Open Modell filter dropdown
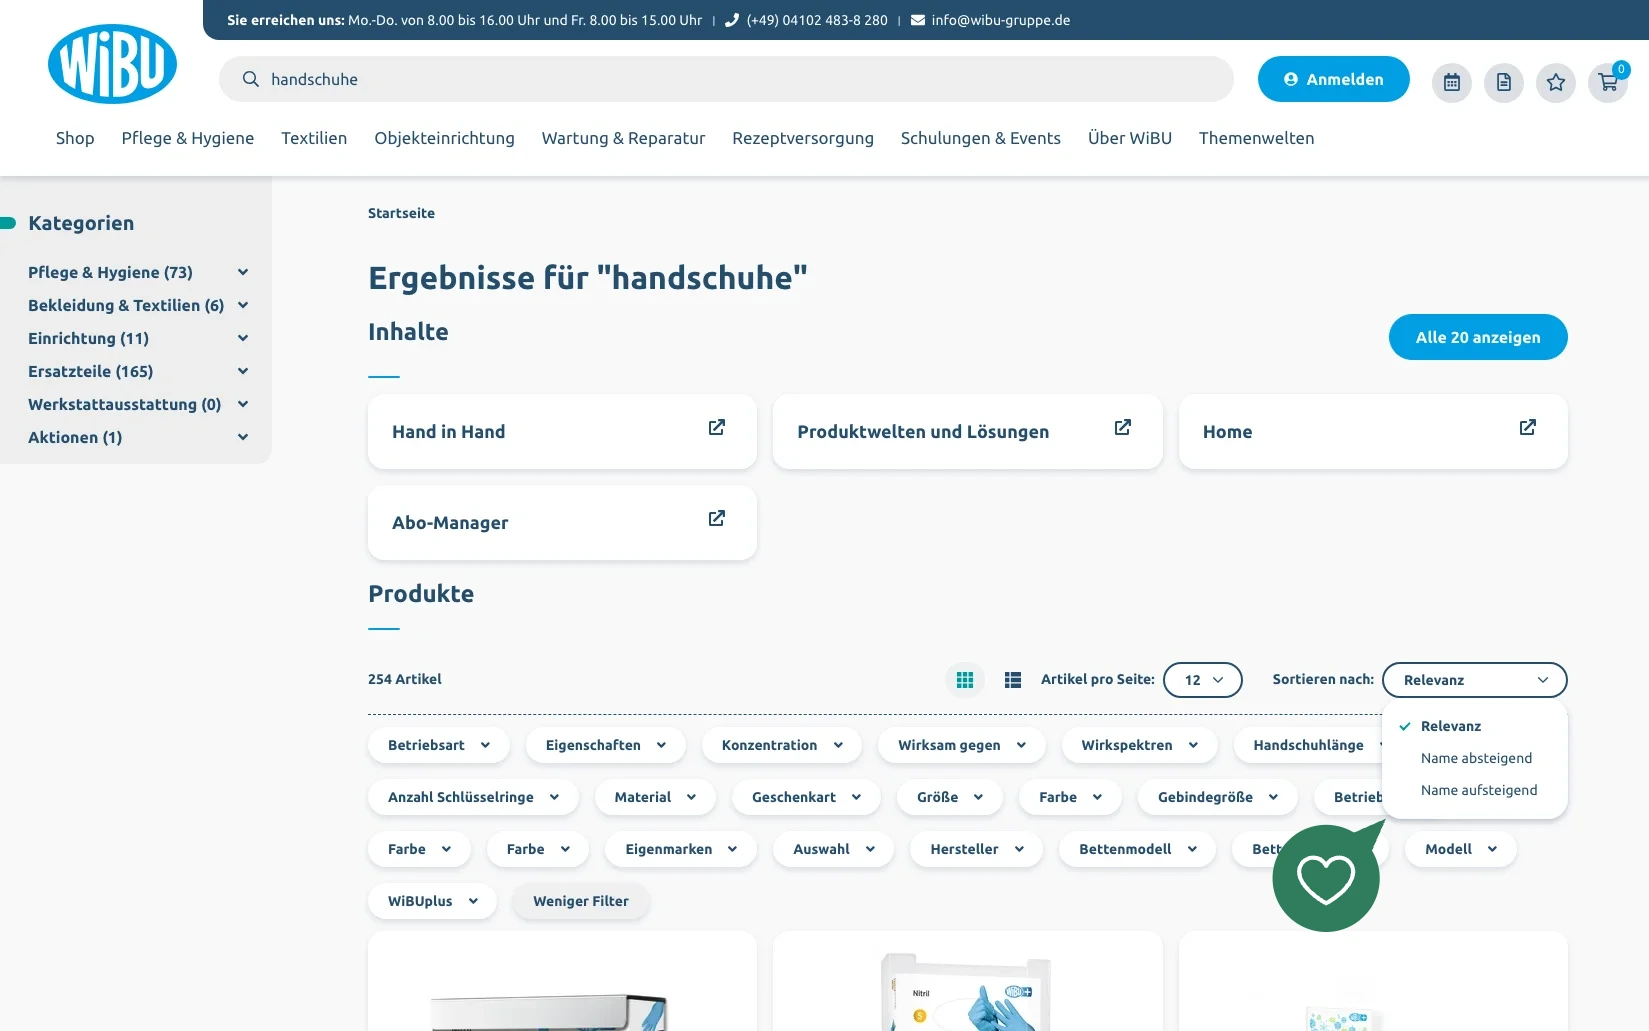This screenshot has height=1031, width=1649. coord(1461,849)
